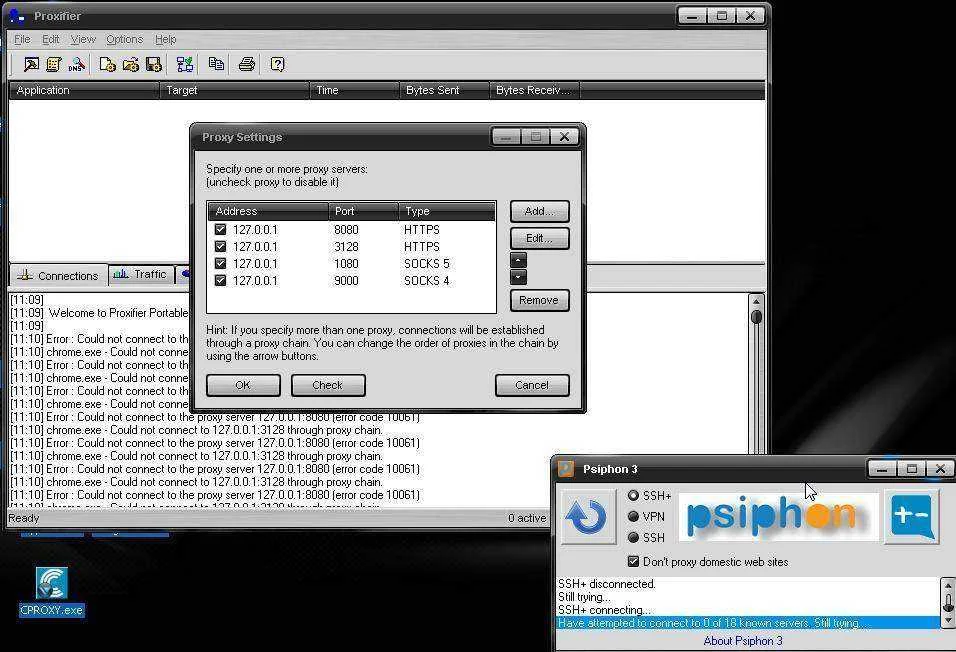Viewport: 956px width, 652px height.
Task: Close the Proxy Settings dialog with X
Action: pos(565,137)
